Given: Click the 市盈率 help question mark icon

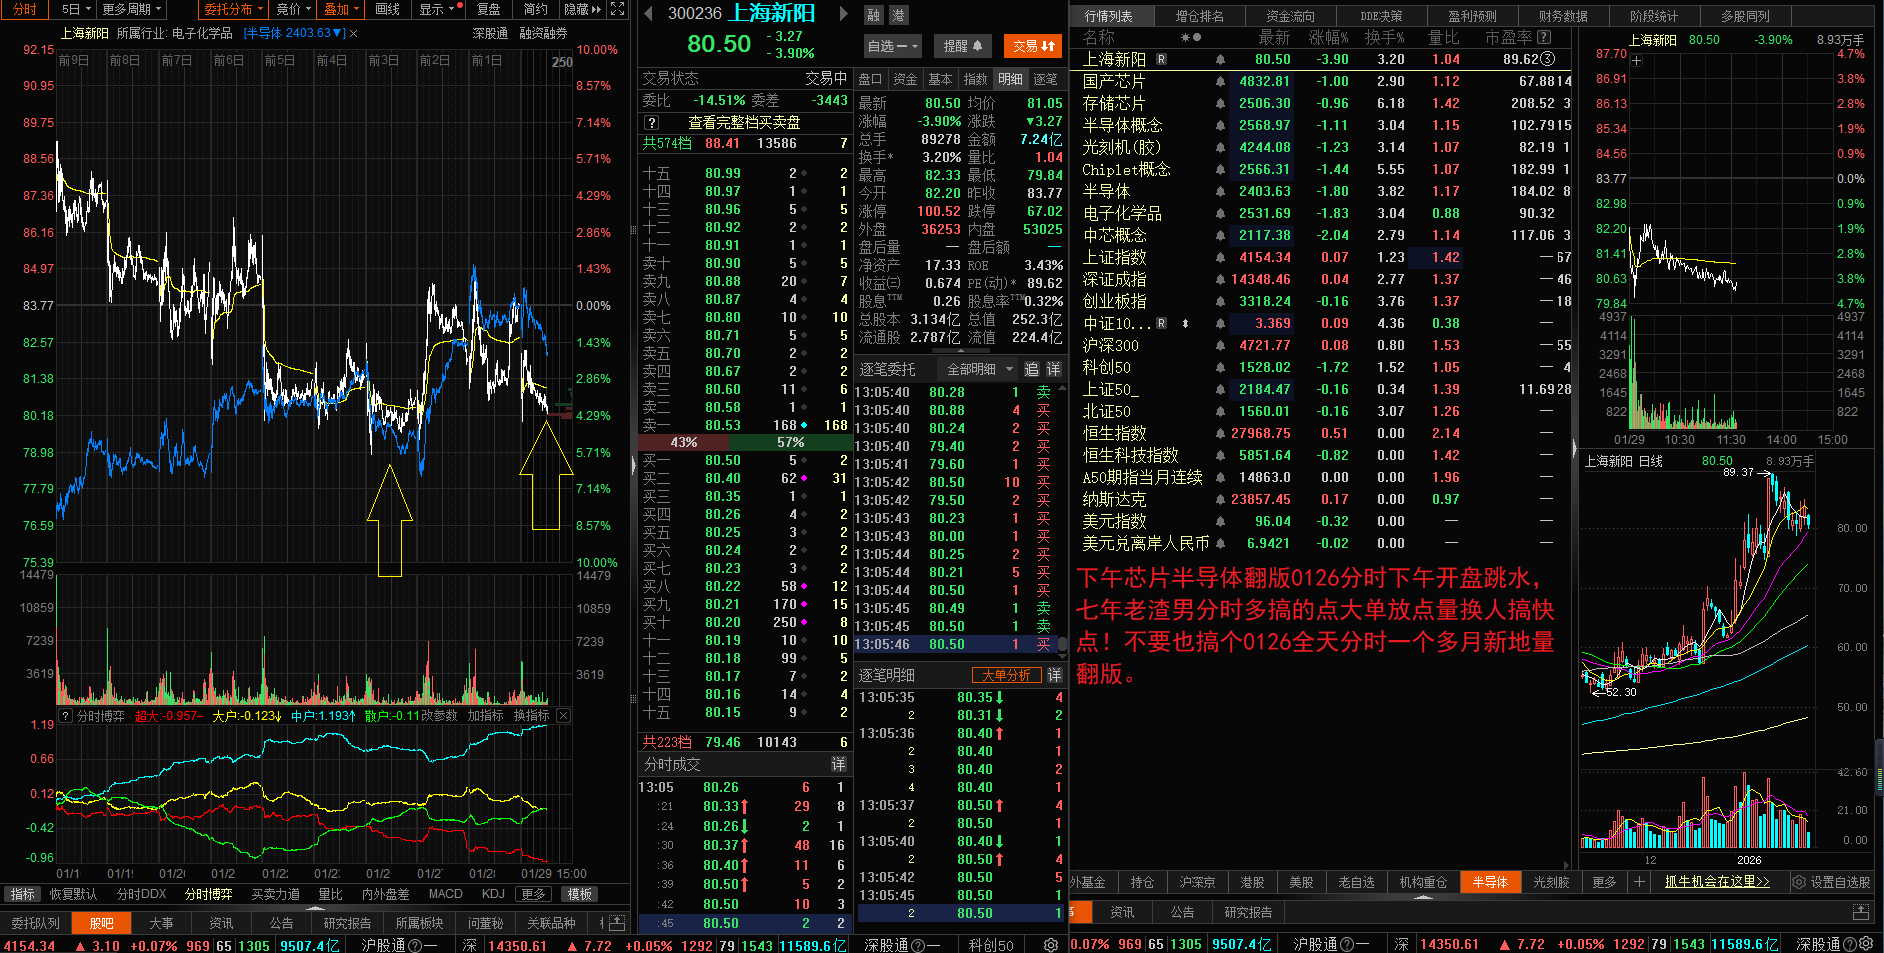Looking at the screenshot, I should click(x=1544, y=37).
